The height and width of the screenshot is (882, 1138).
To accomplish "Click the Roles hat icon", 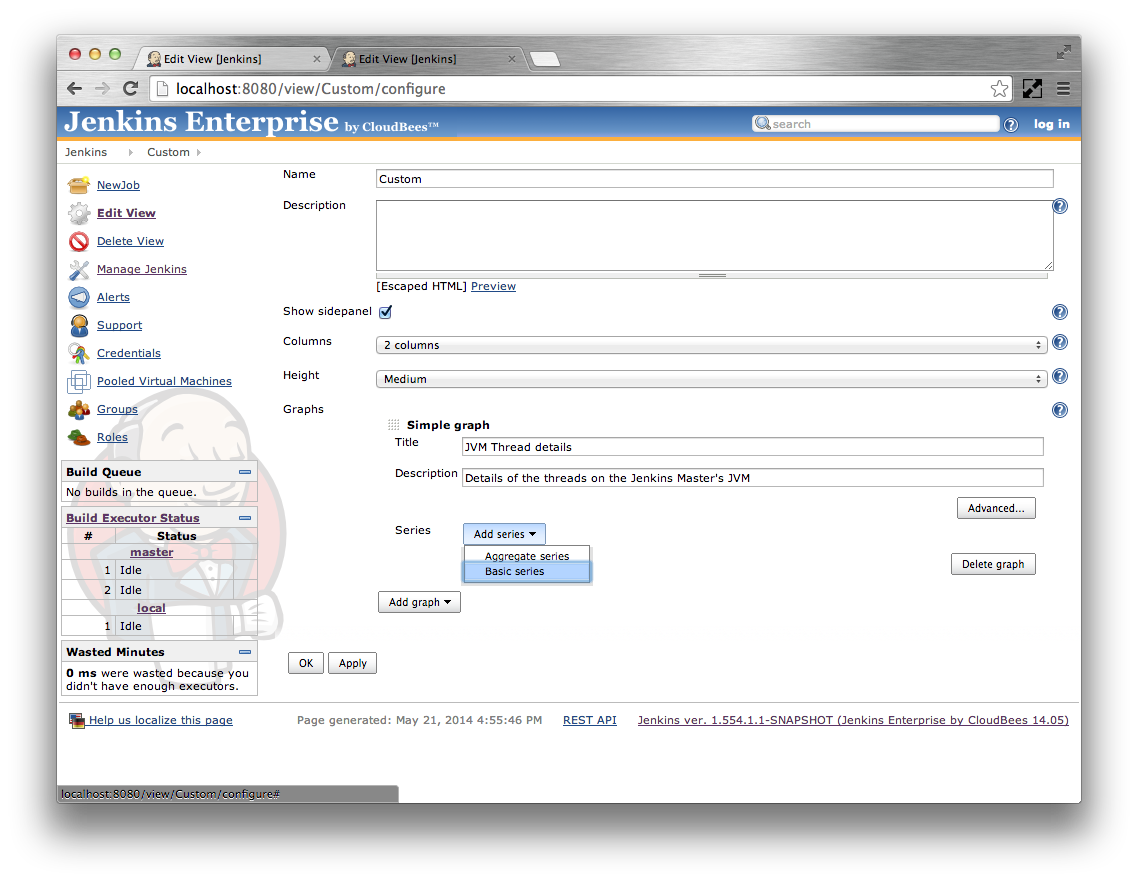I will (78, 437).
